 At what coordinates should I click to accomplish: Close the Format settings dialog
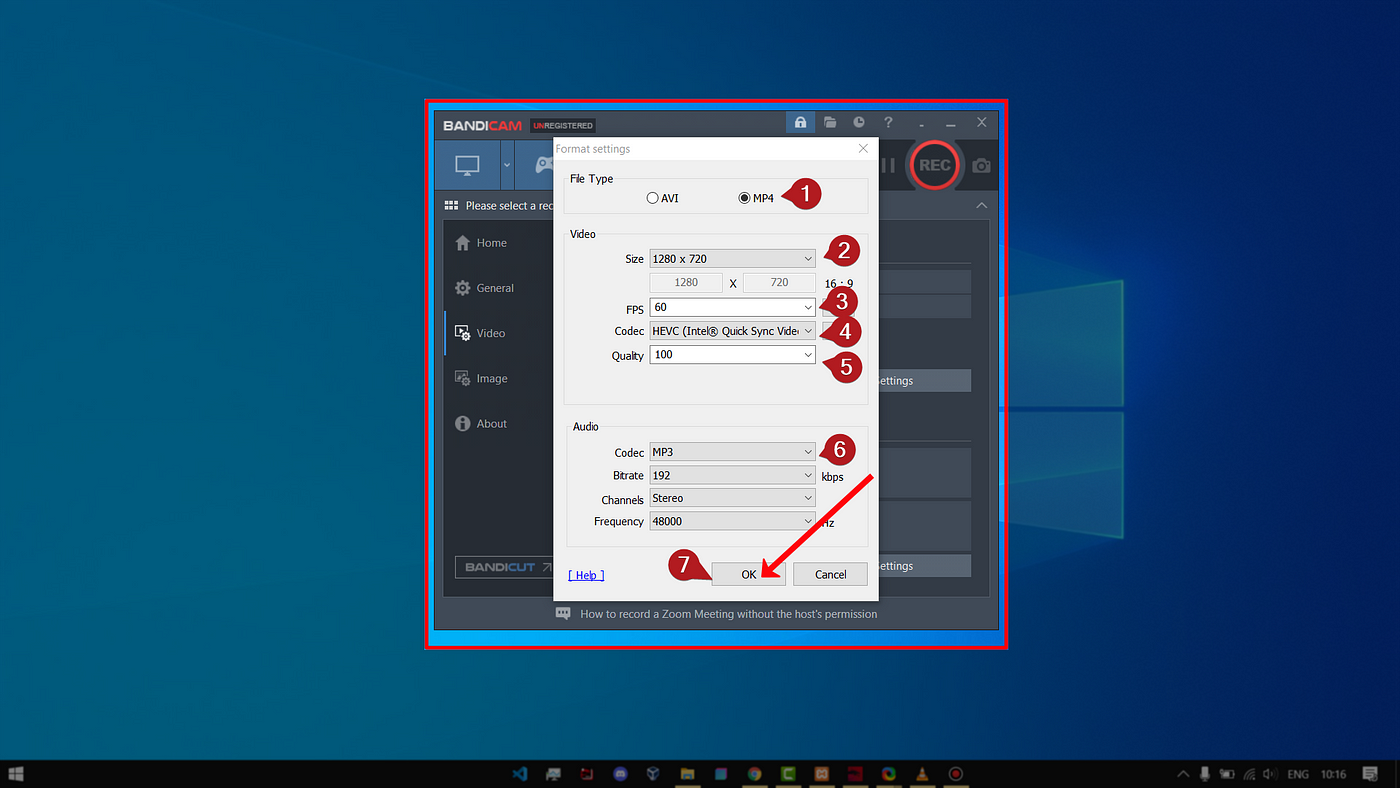pyautogui.click(x=864, y=148)
